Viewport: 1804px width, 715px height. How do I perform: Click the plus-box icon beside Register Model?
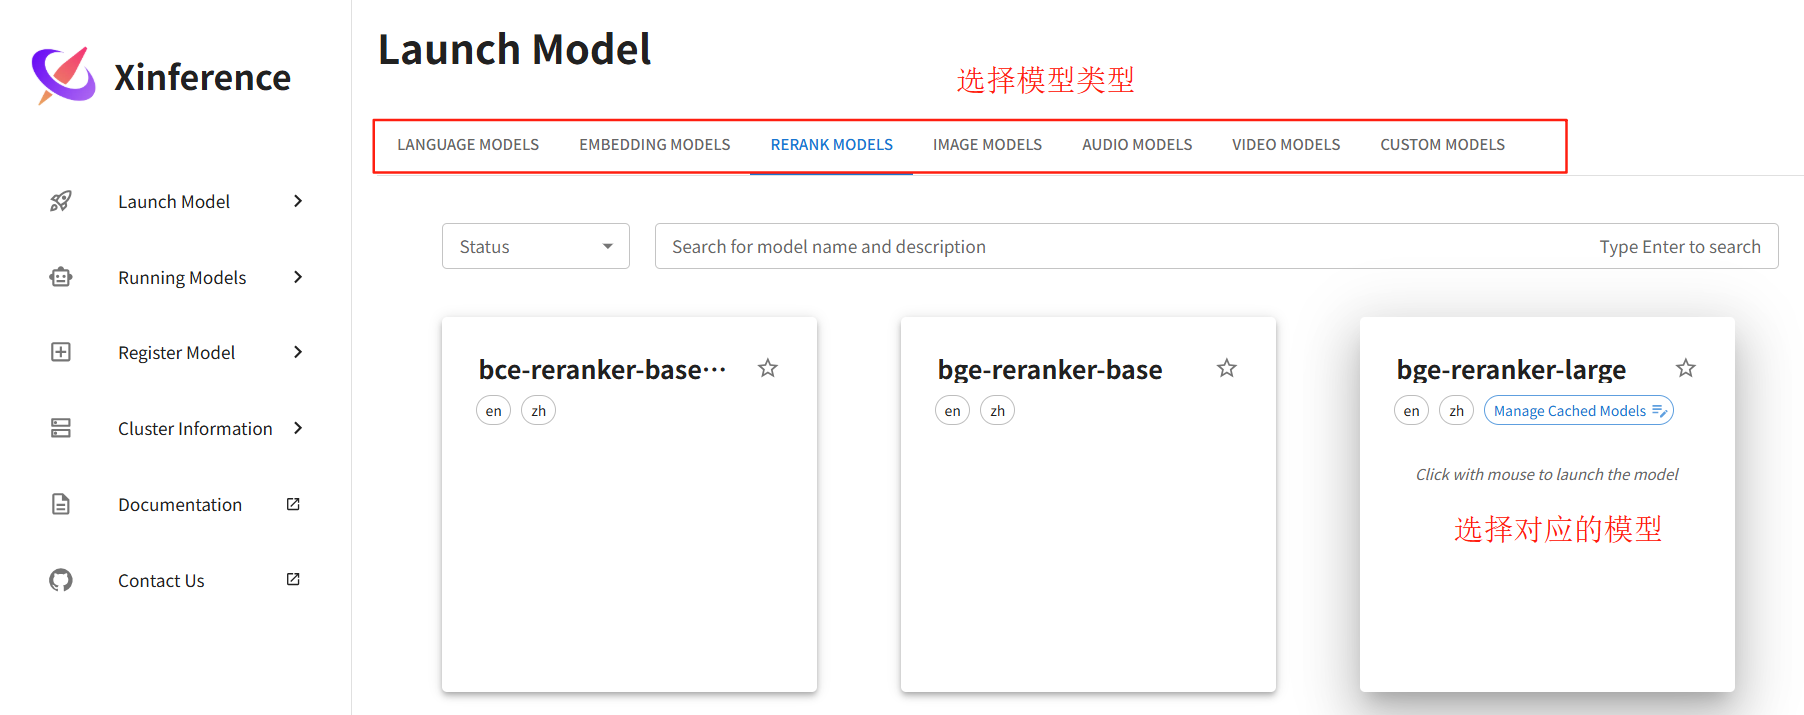pyautogui.click(x=61, y=352)
